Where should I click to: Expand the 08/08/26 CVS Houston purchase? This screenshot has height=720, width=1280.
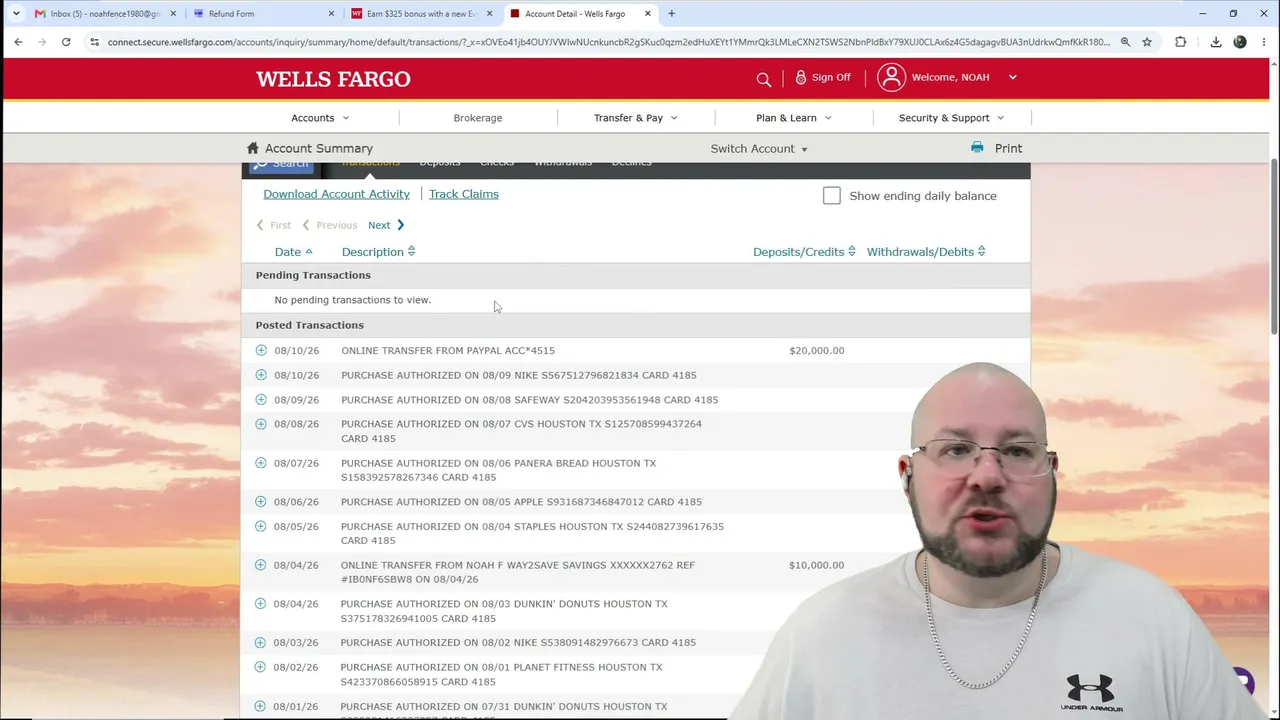[x=261, y=424]
